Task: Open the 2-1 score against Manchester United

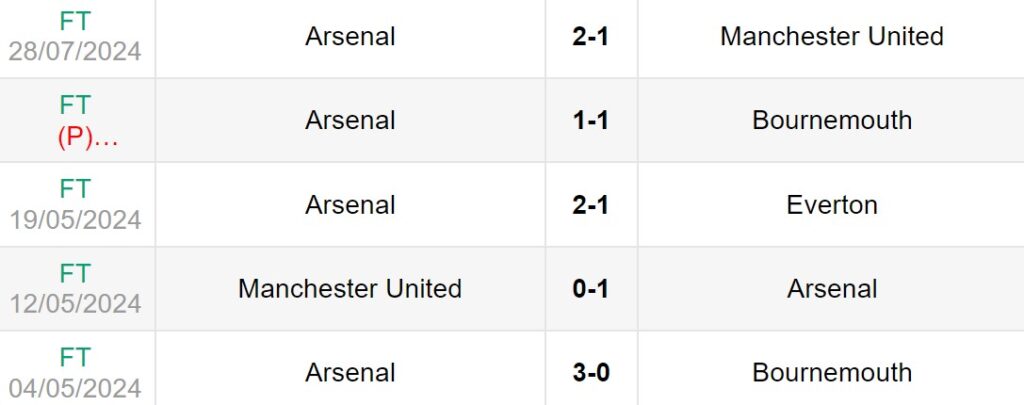Action: tap(590, 37)
